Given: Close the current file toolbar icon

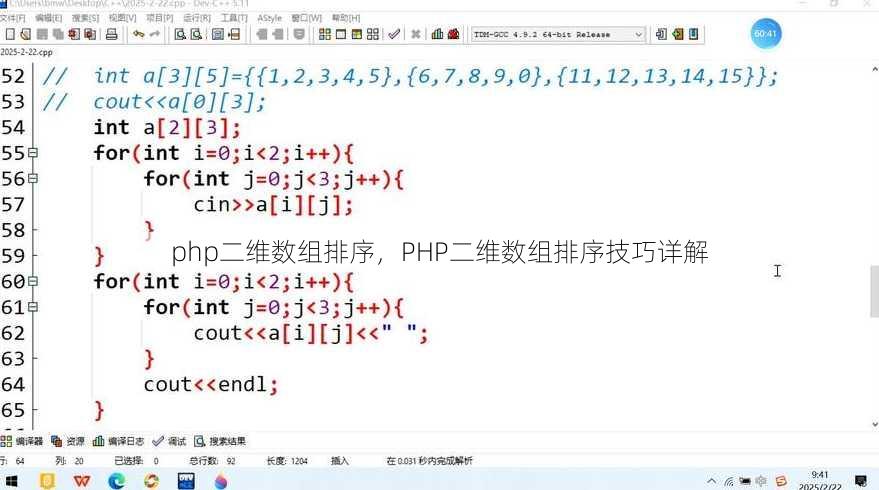Looking at the screenshot, I should [74, 34].
